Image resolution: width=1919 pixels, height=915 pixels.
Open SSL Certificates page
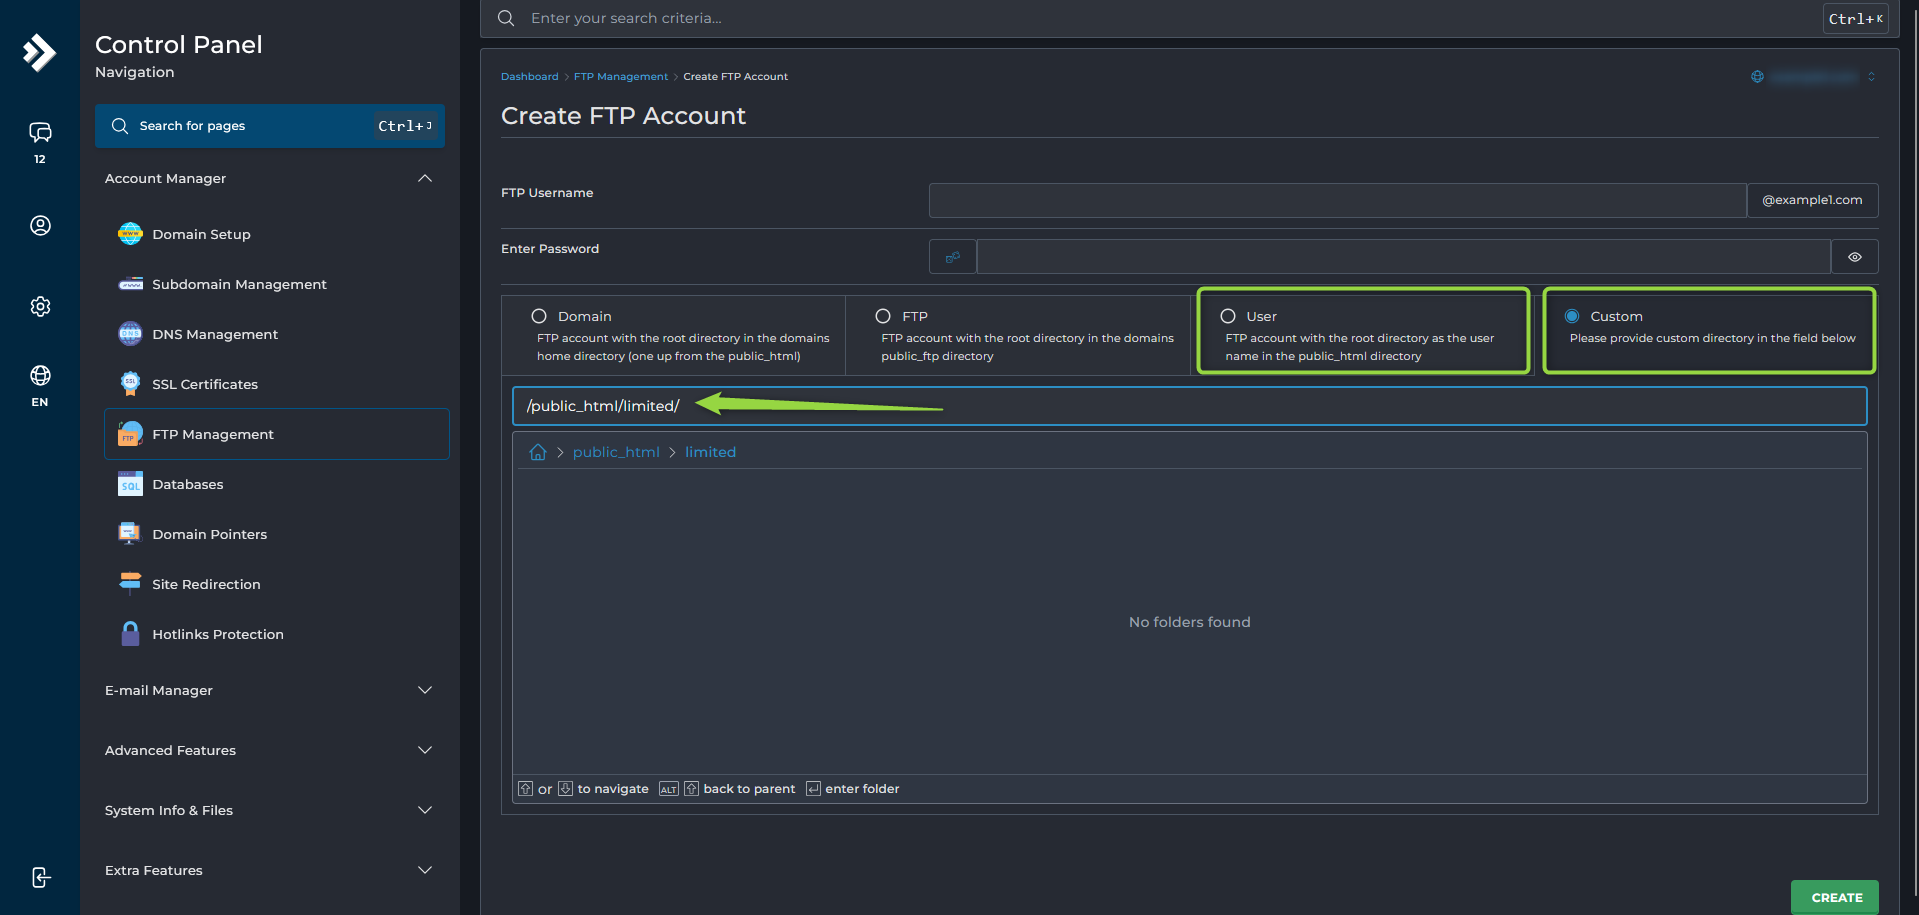click(277, 384)
